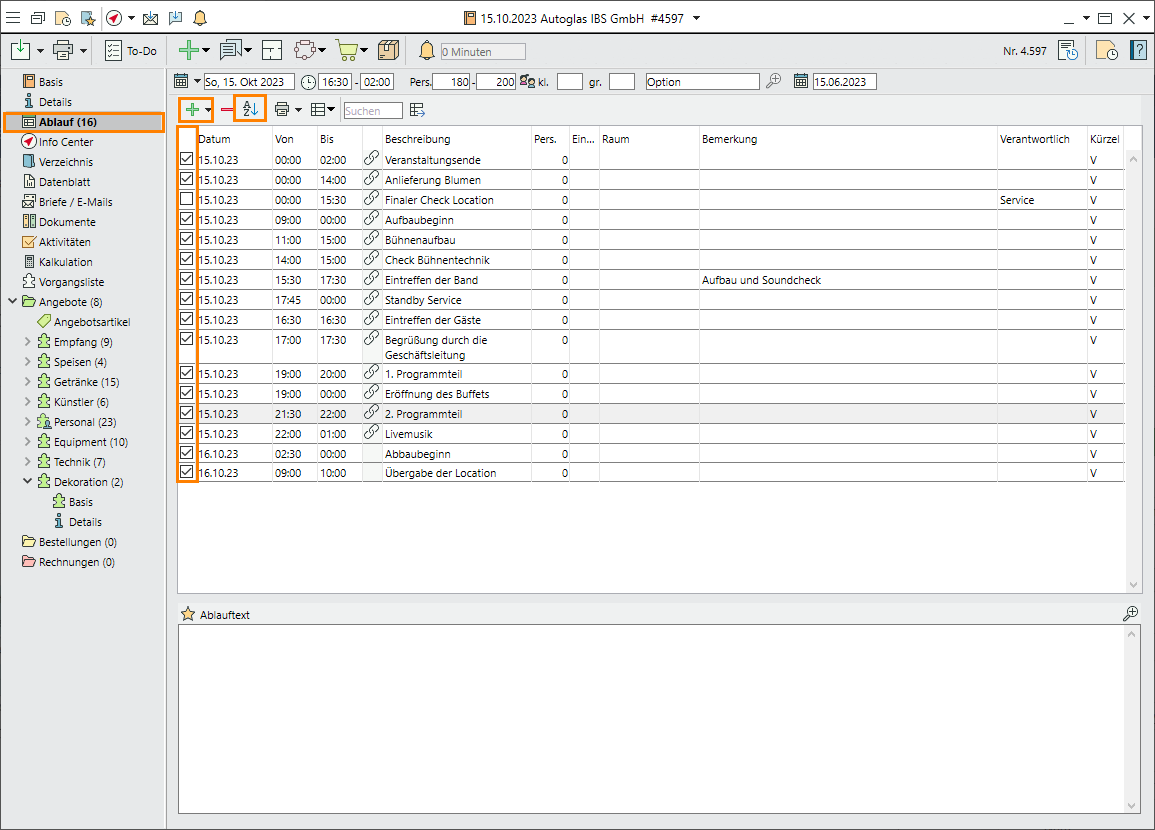Click the floor plan icon in toolbar
Viewport: 1155px width, 830px height.
point(272,50)
